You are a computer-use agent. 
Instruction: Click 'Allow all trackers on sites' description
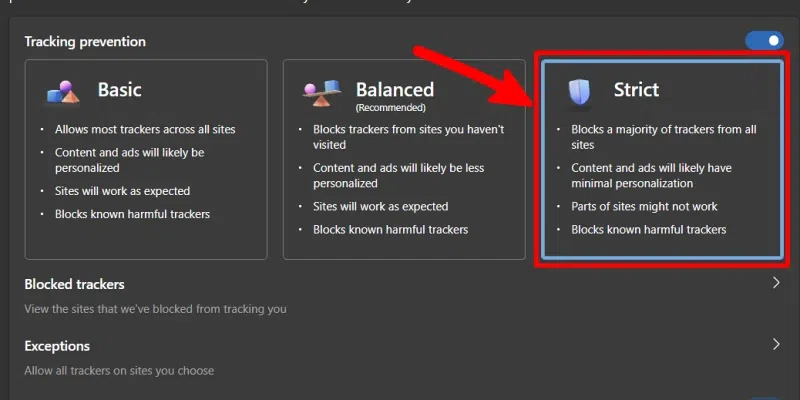(119, 370)
